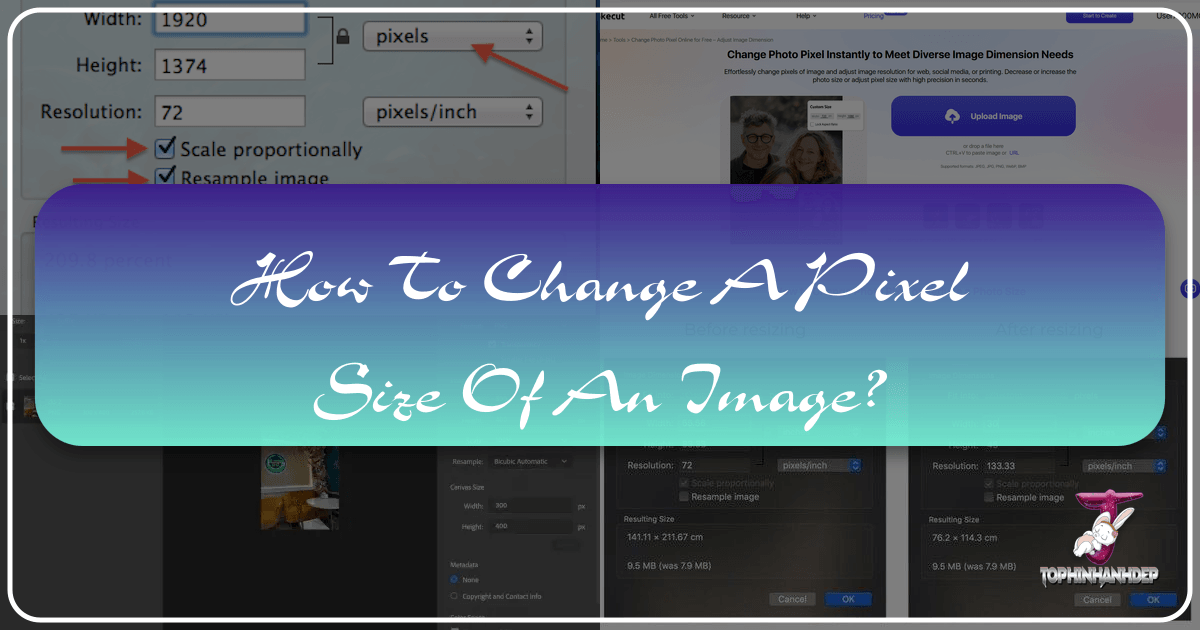
Task: Click the aspect ratio lock icon
Action: pos(343,37)
